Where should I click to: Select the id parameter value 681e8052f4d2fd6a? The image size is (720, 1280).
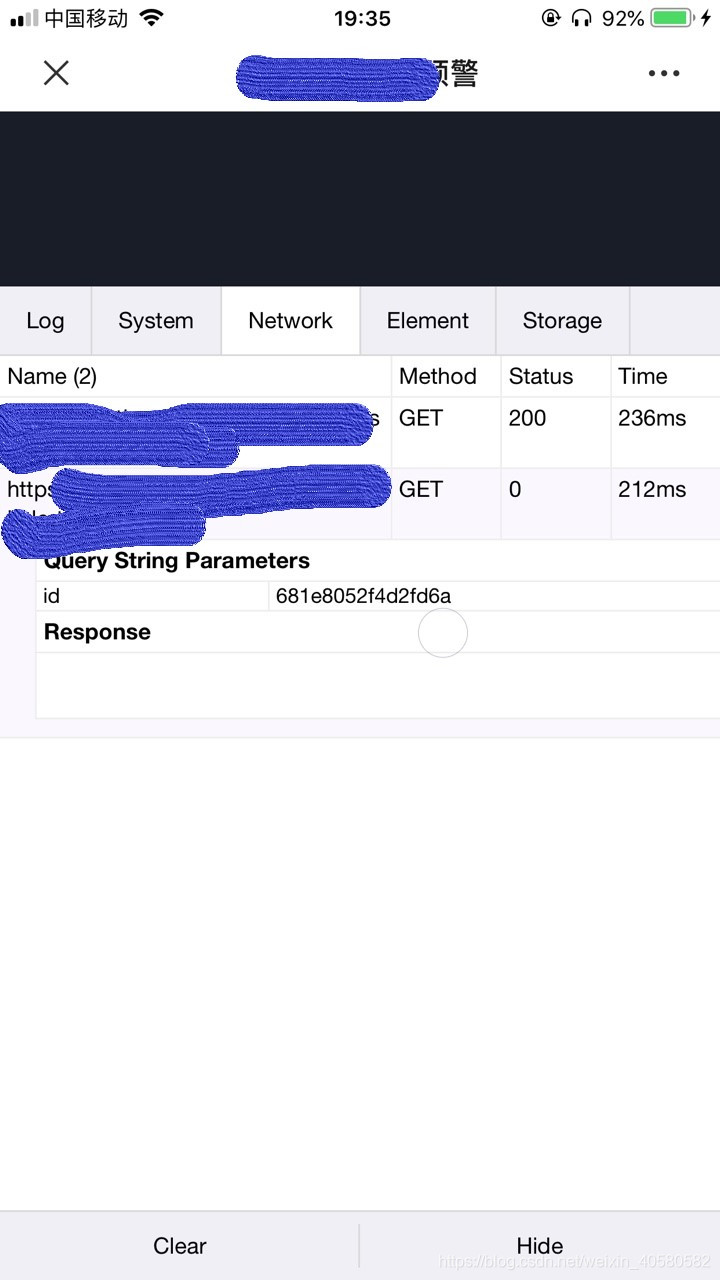(363, 596)
